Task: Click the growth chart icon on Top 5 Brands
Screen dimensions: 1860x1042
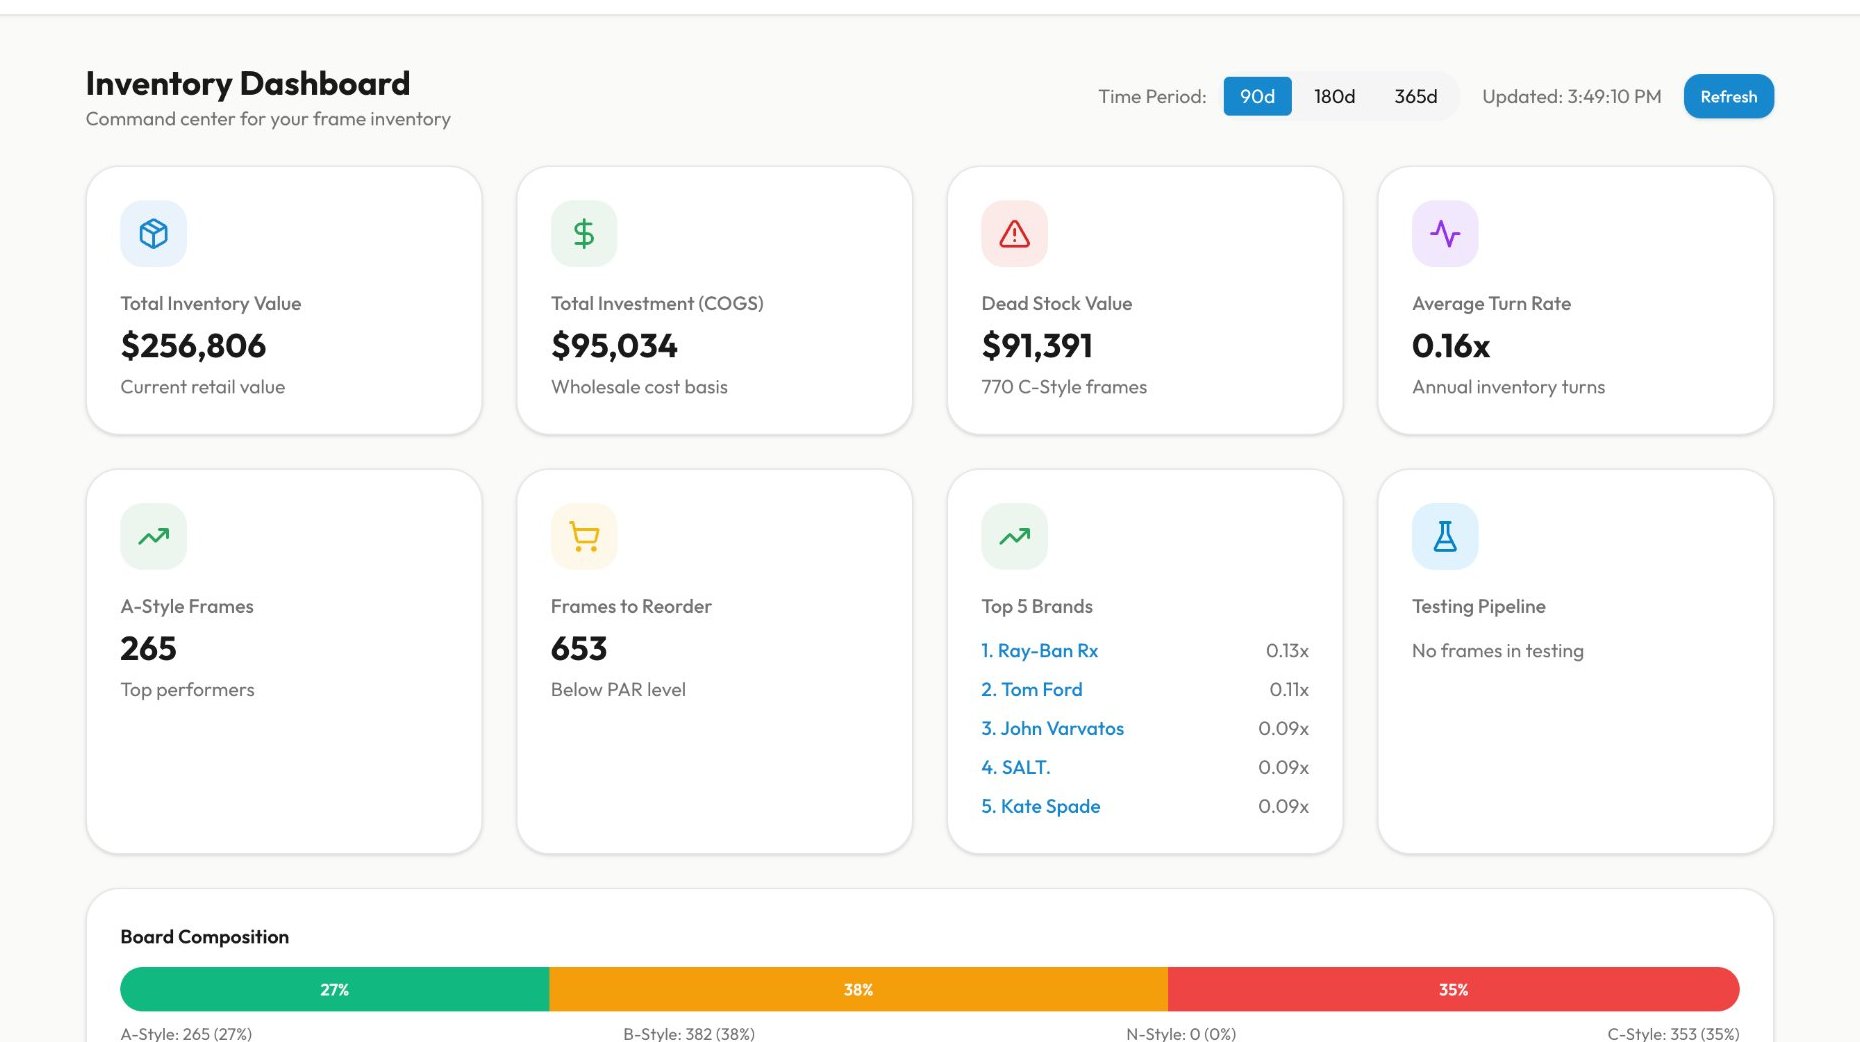Action: [1014, 536]
